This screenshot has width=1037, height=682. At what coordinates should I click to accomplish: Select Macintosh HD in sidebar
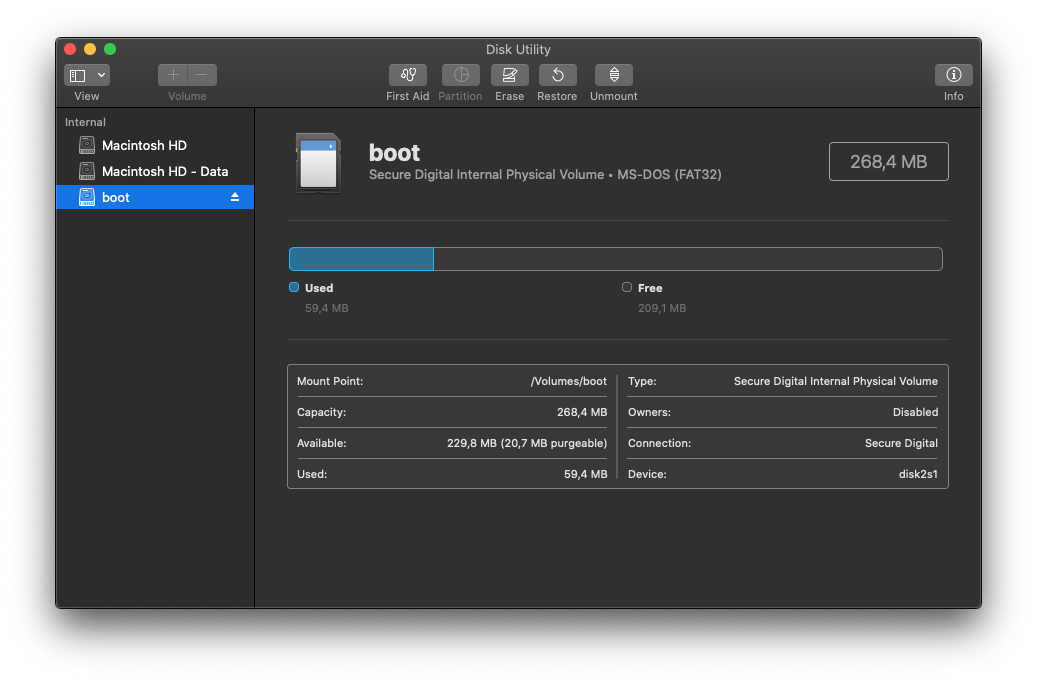[155, 145]
